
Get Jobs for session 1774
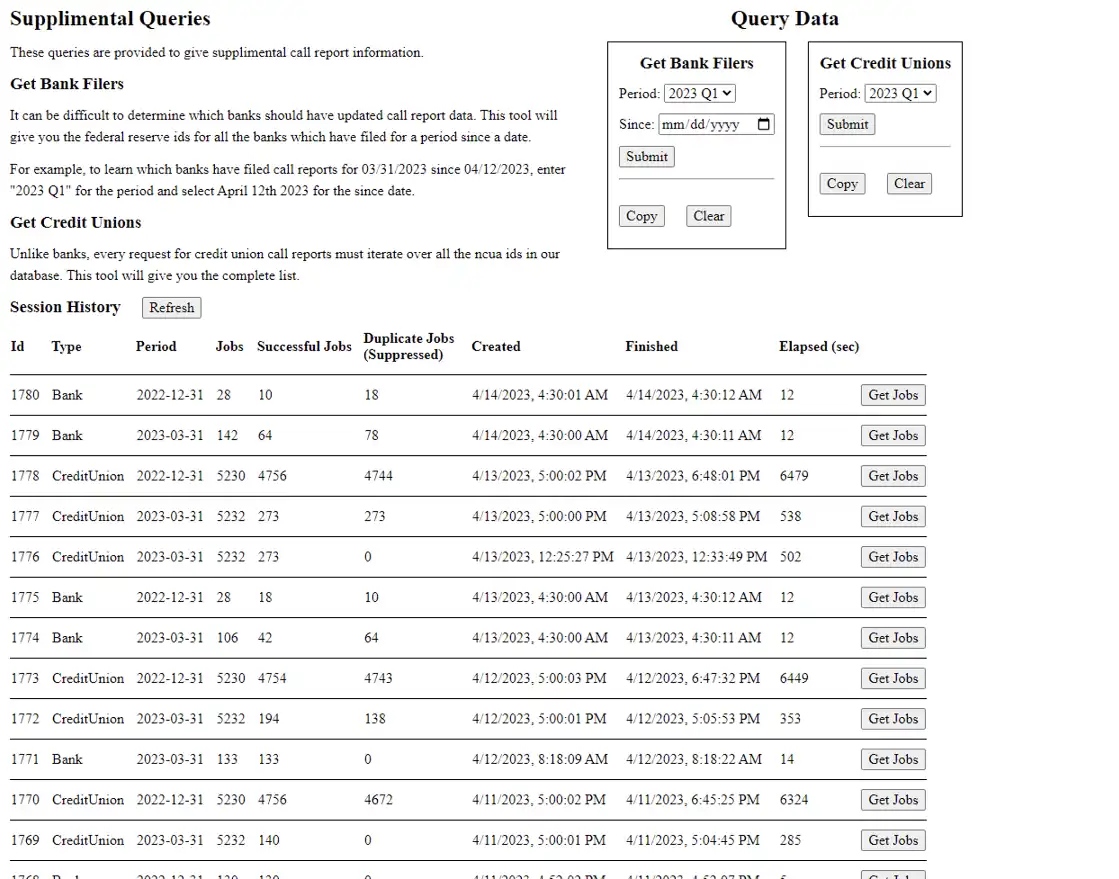tap(893, 638)
